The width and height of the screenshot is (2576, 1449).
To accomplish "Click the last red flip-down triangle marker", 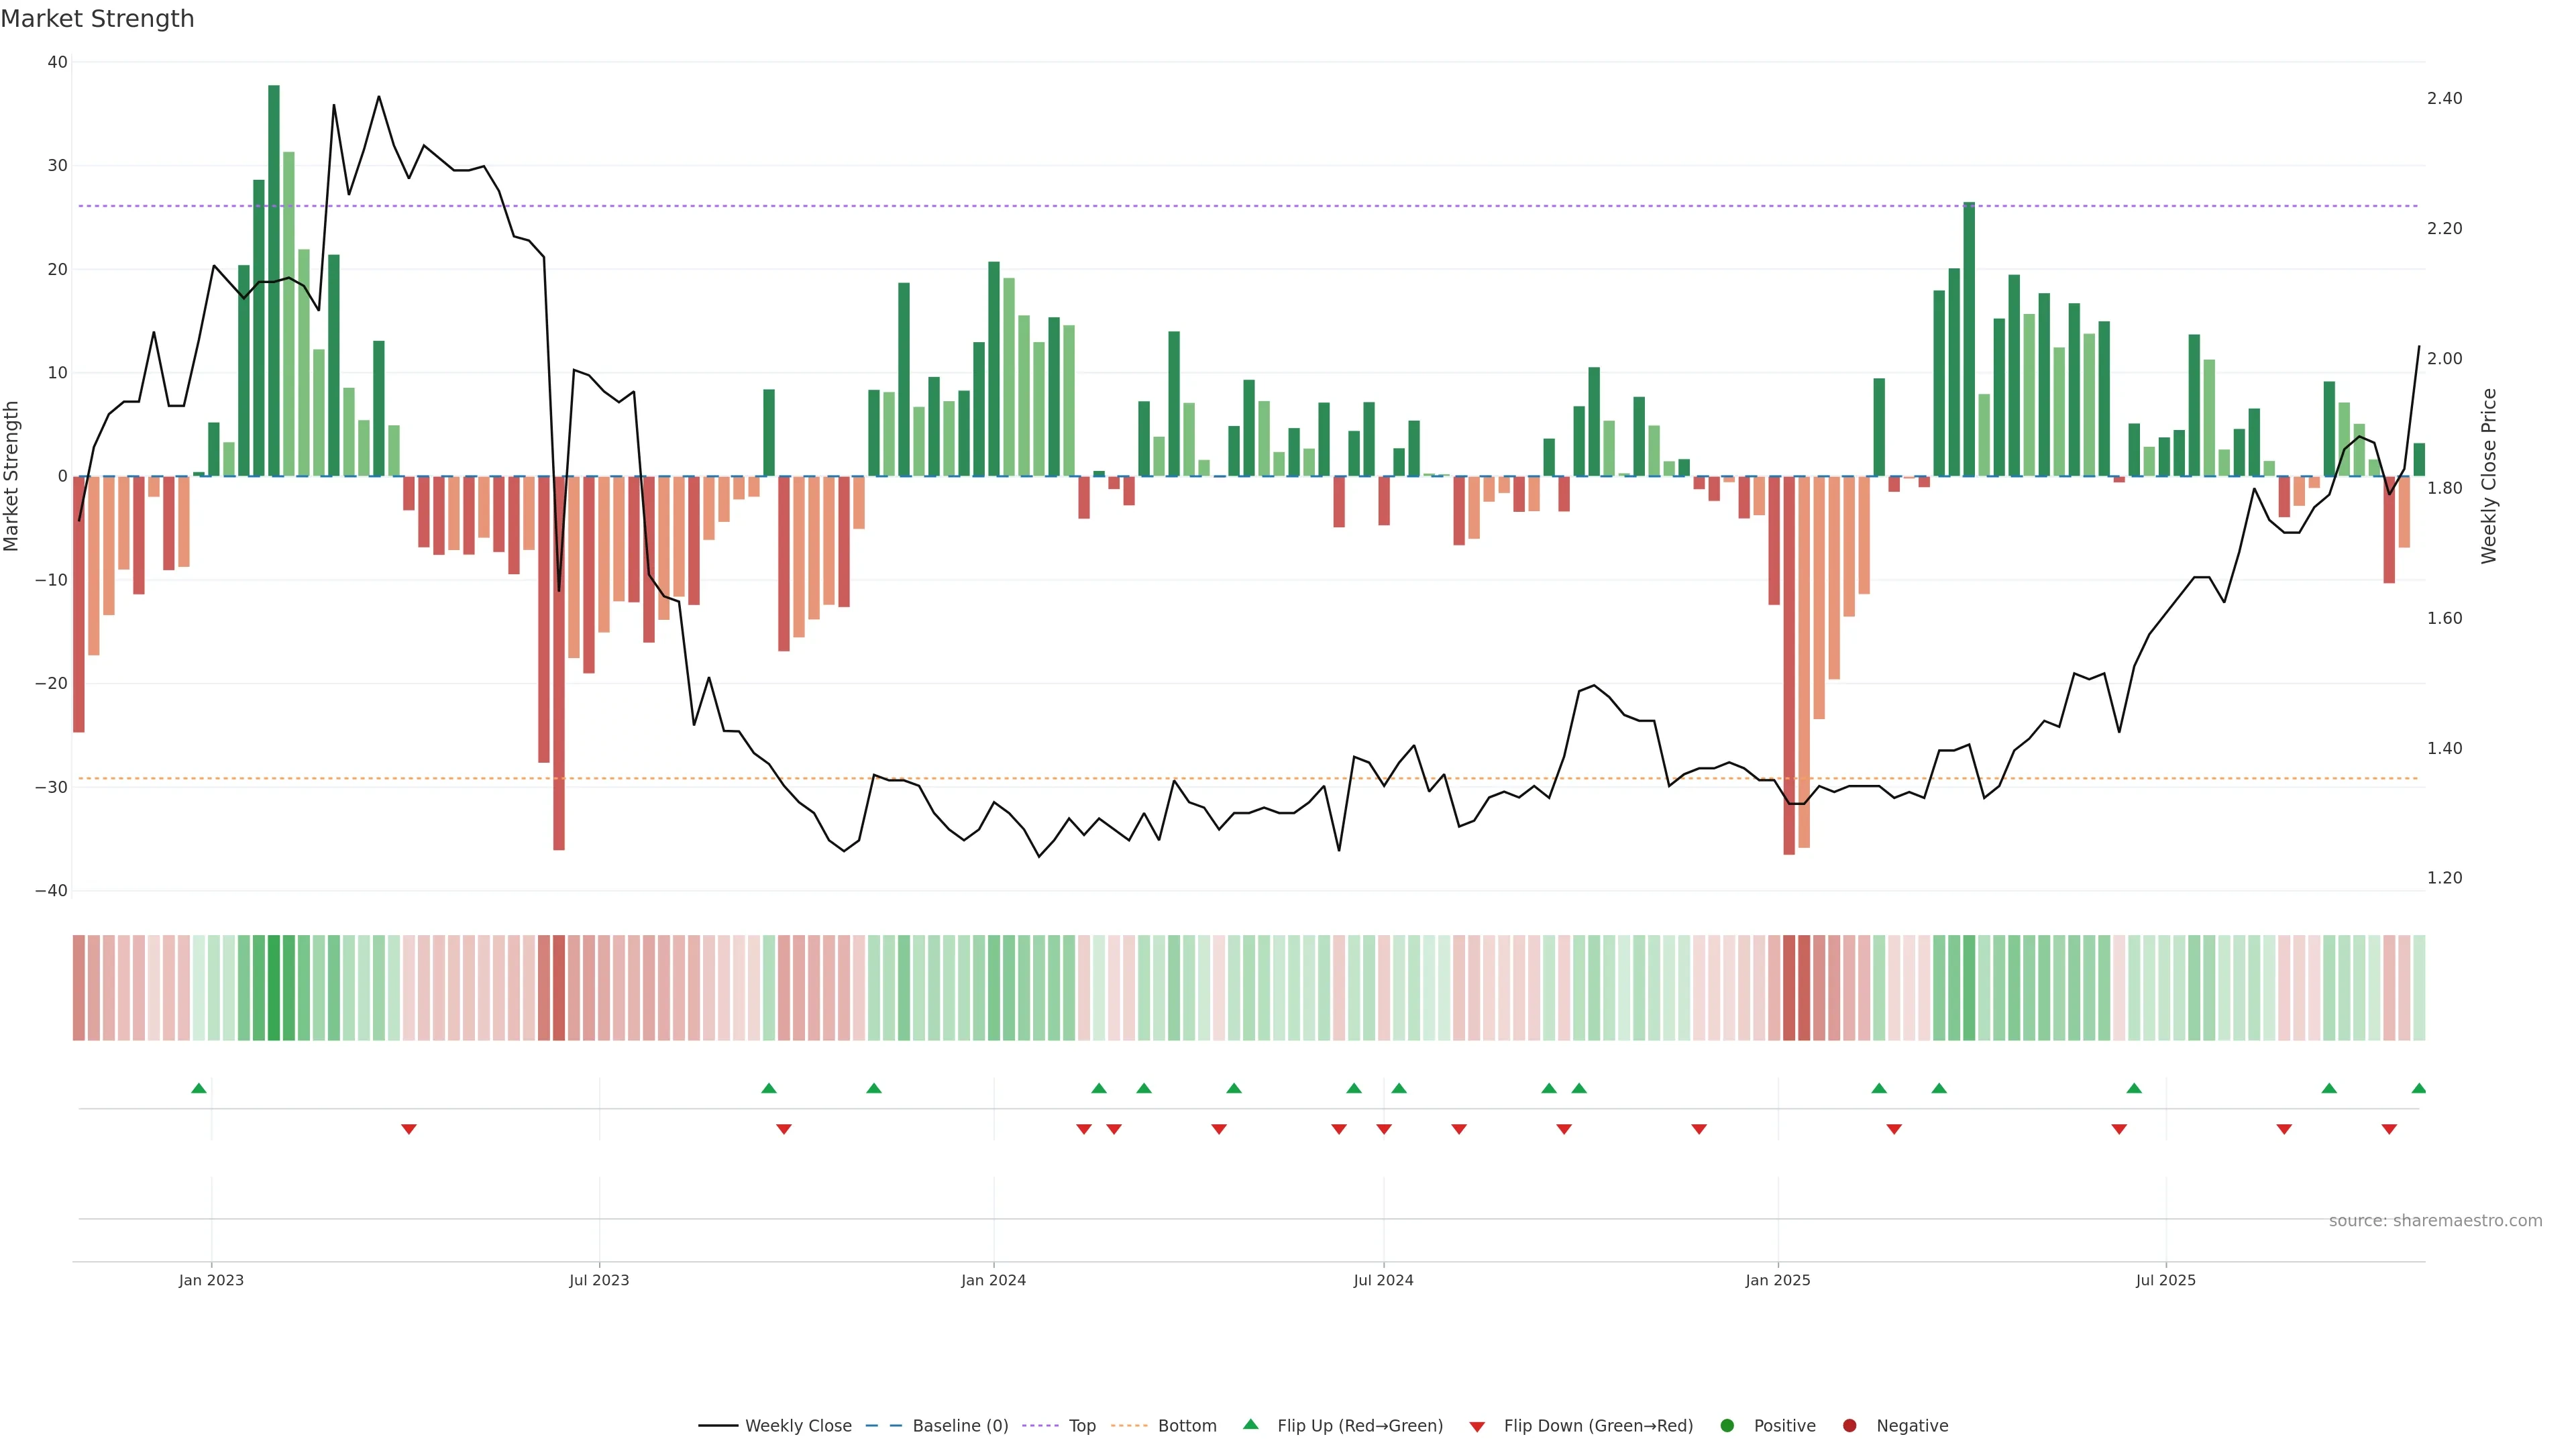I will point(2389,1129).
